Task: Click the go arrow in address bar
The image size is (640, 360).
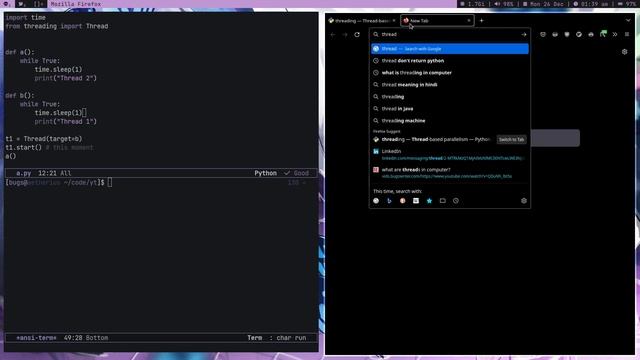Action: (524, 35)
